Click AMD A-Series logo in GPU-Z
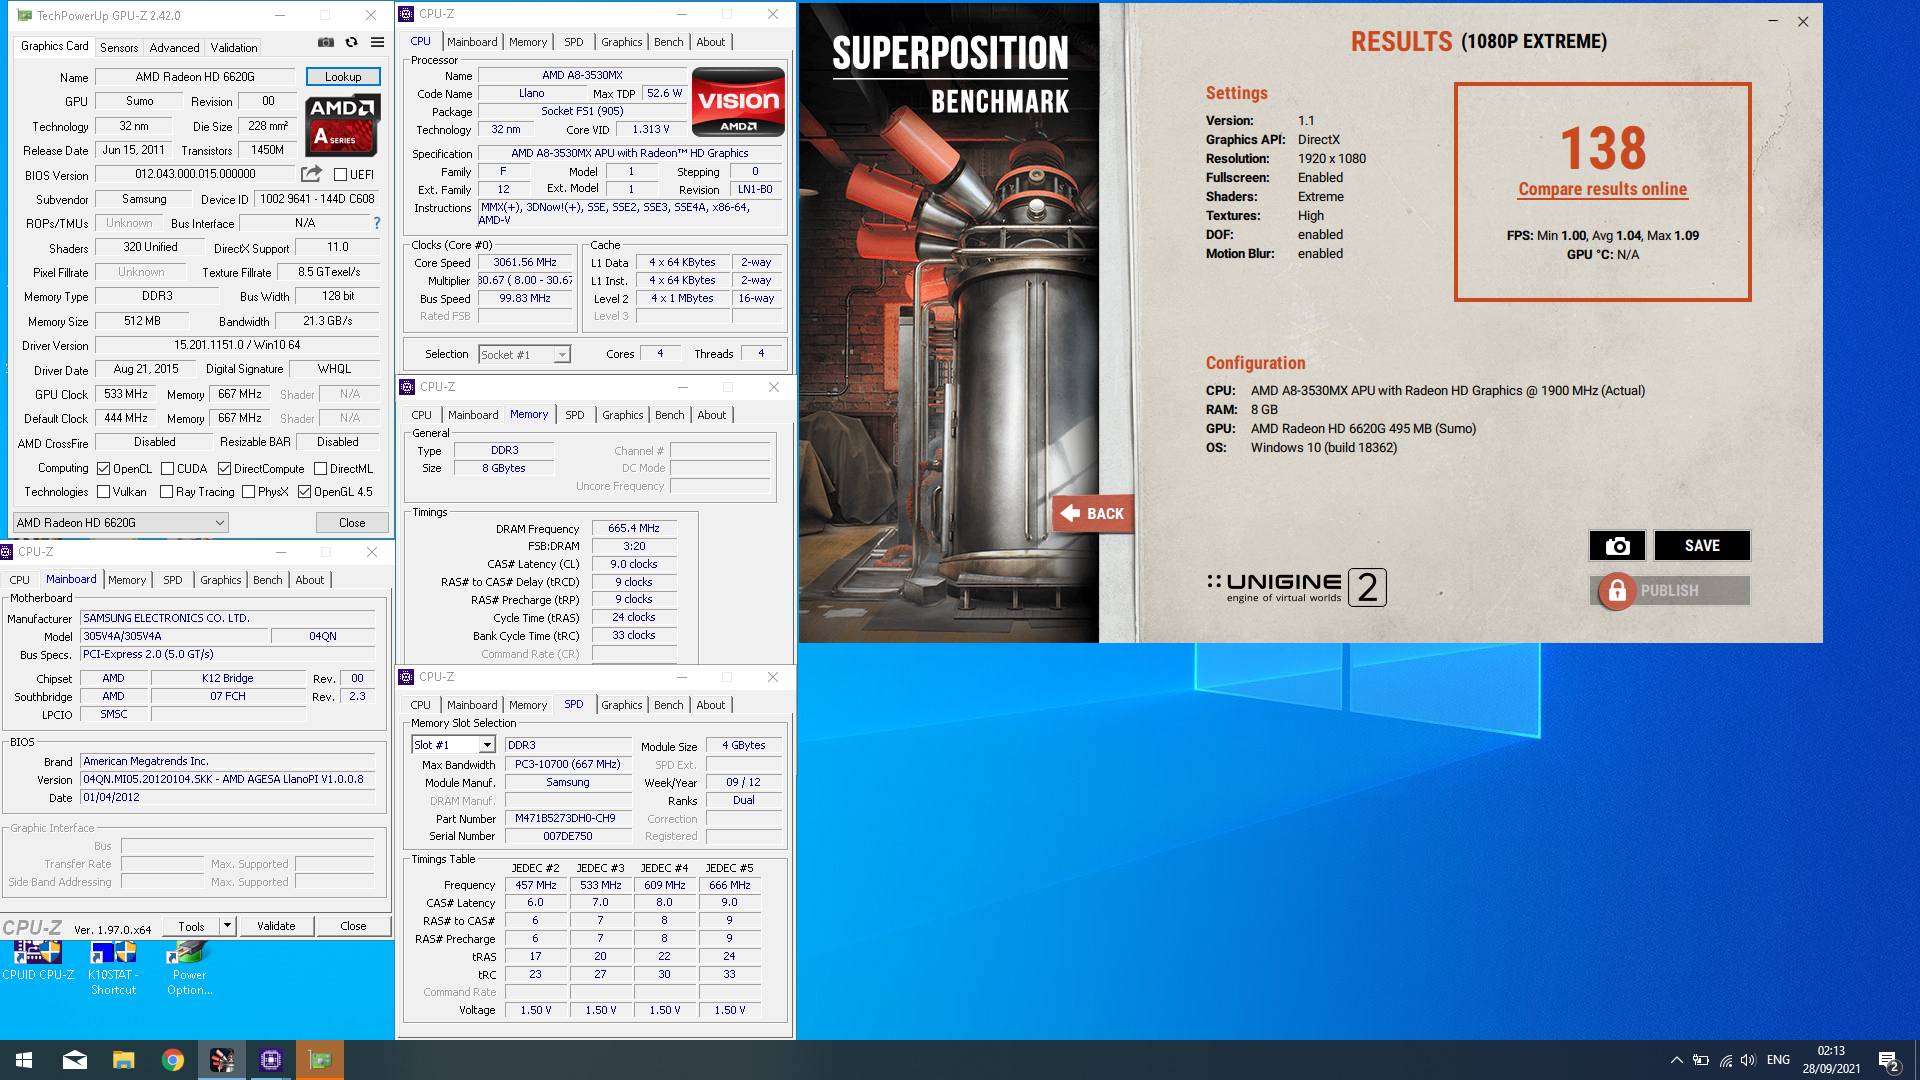 pyautogui.click(x=343, y=125)
